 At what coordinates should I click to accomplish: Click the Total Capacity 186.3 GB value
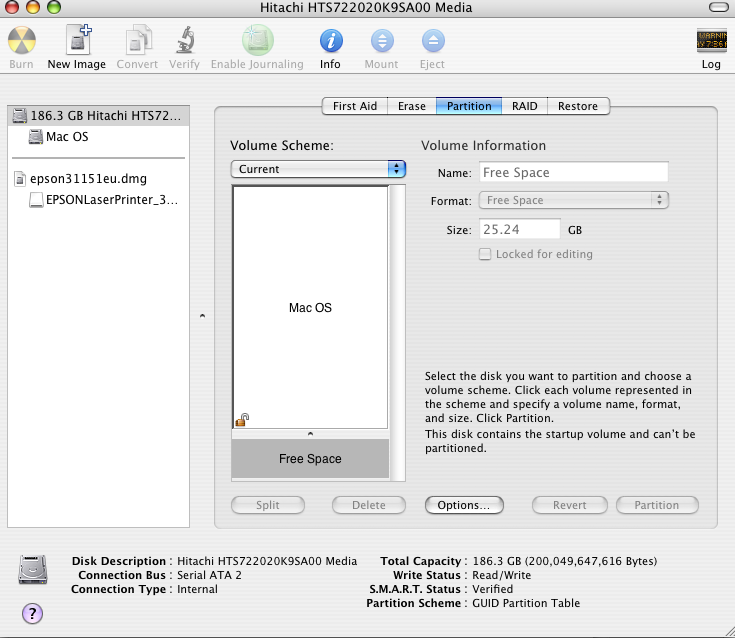coord(564,561)
